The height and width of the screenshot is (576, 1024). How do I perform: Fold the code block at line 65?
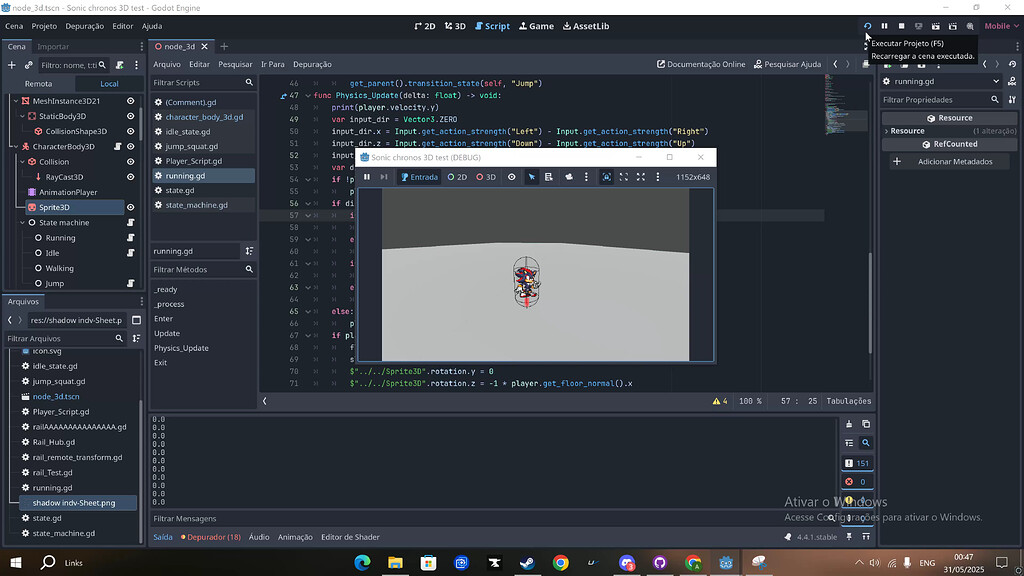tap(308, 312)
